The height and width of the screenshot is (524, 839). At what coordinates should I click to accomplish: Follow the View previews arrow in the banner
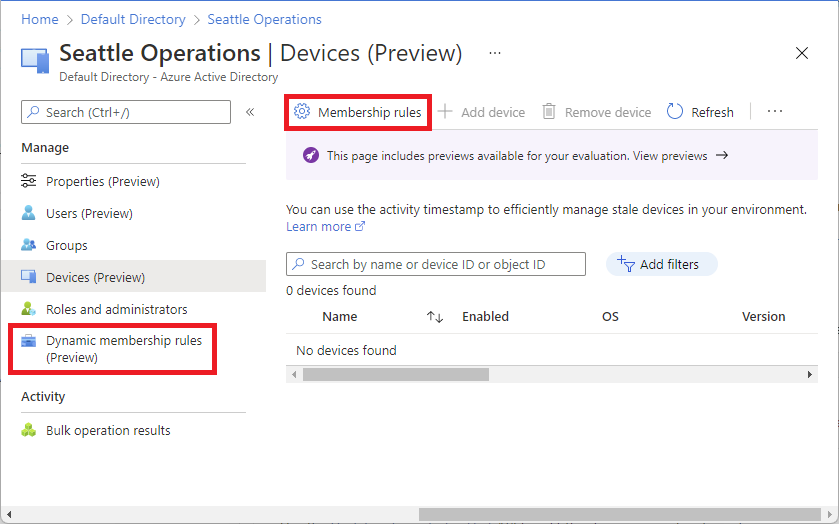(x=722, y=156)
